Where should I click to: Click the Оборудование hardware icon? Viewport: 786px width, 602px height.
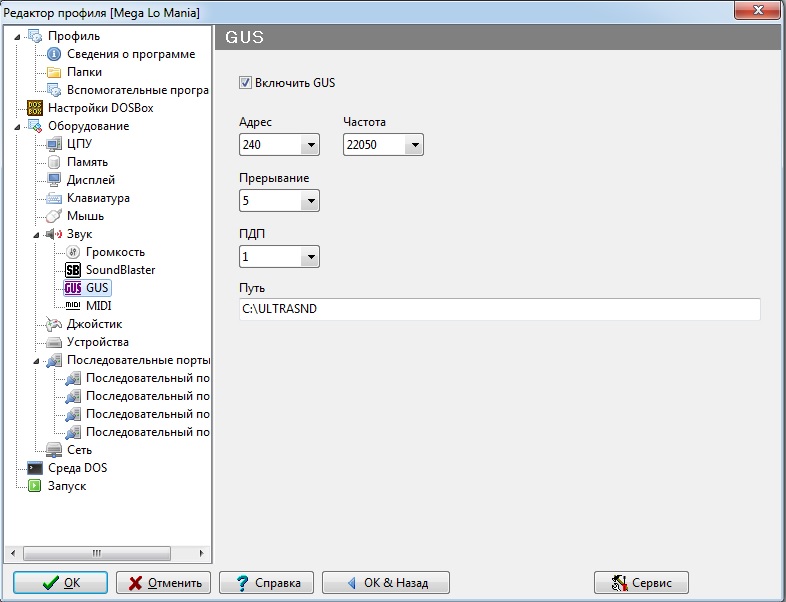(x=35, y=126)
